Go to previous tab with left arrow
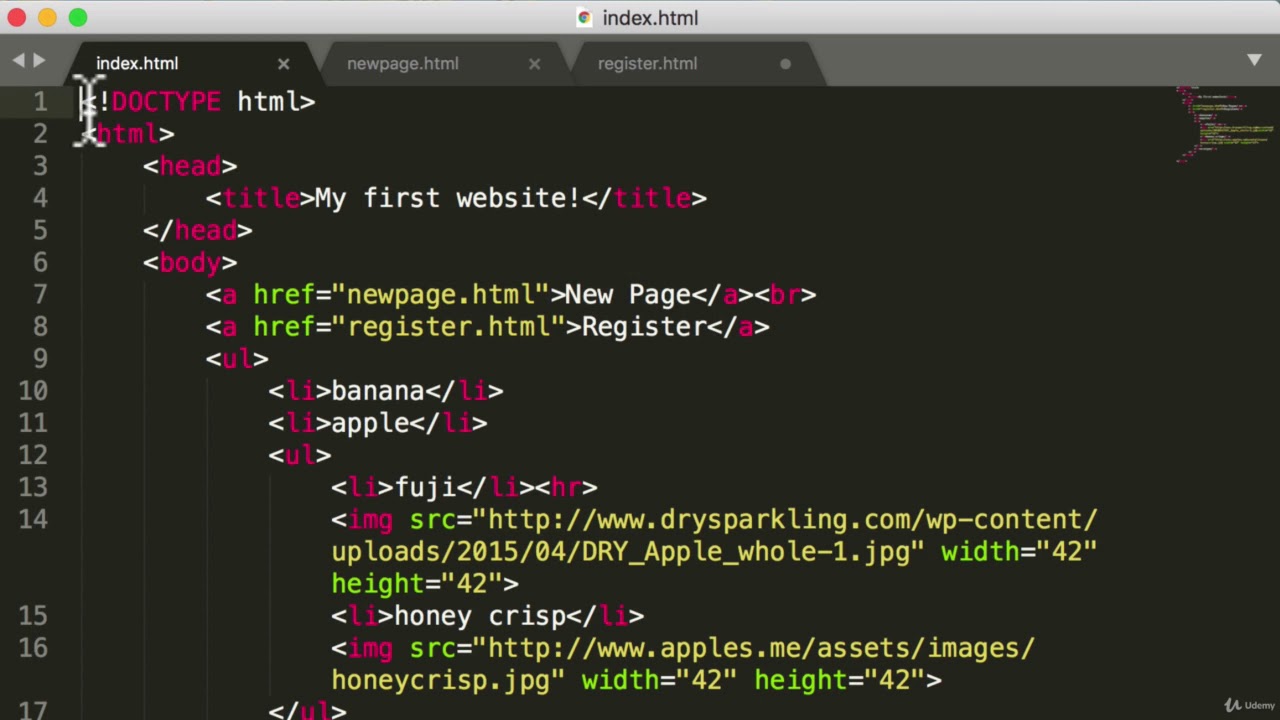The image size is (1280, 720). coord(18,60)
